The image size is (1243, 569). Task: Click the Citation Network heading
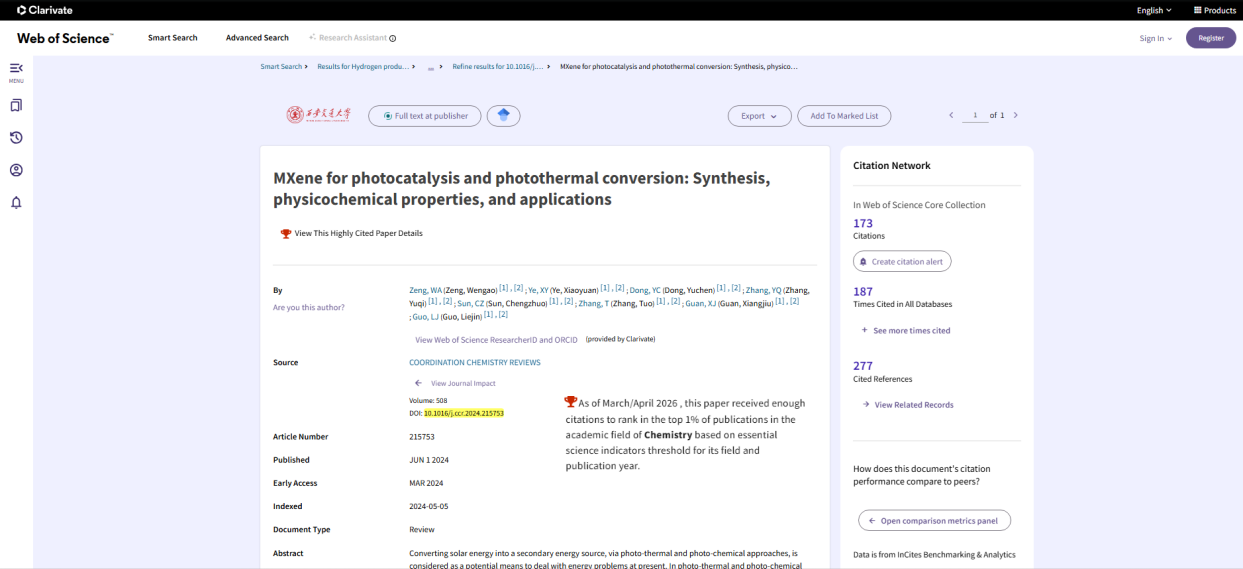coord(892,166)
